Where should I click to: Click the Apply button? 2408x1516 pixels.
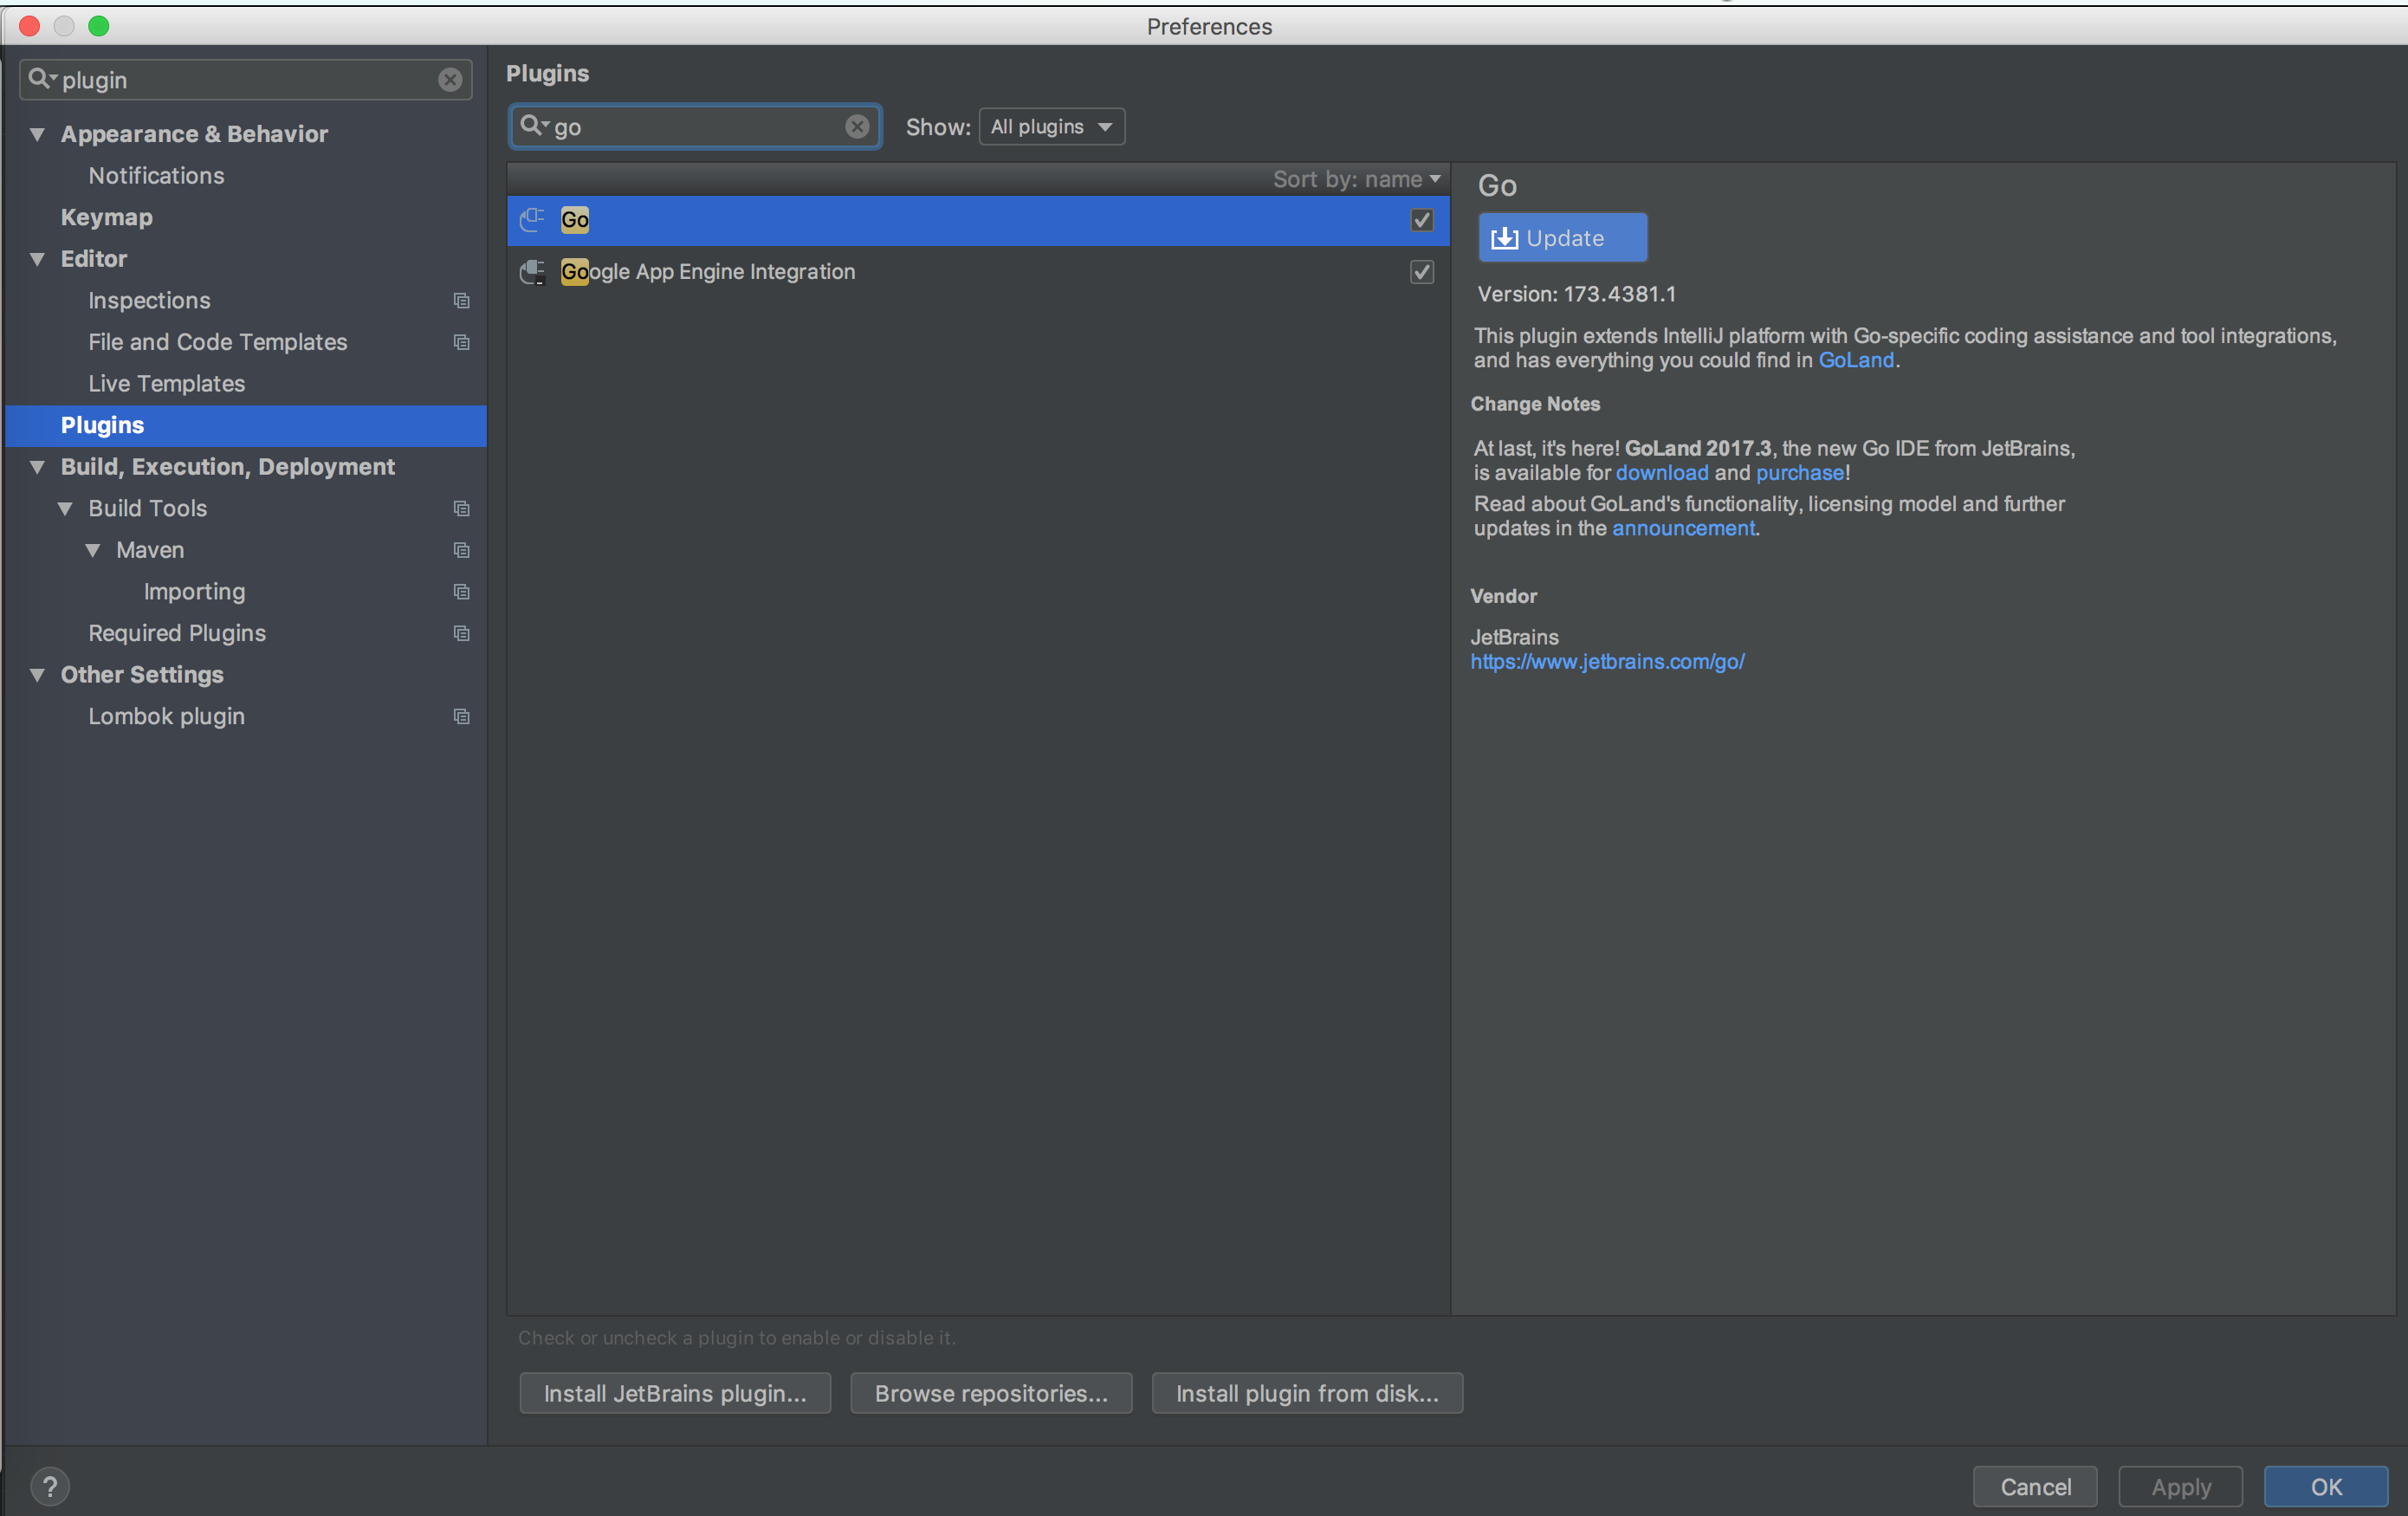(x=2181, y=1487)
